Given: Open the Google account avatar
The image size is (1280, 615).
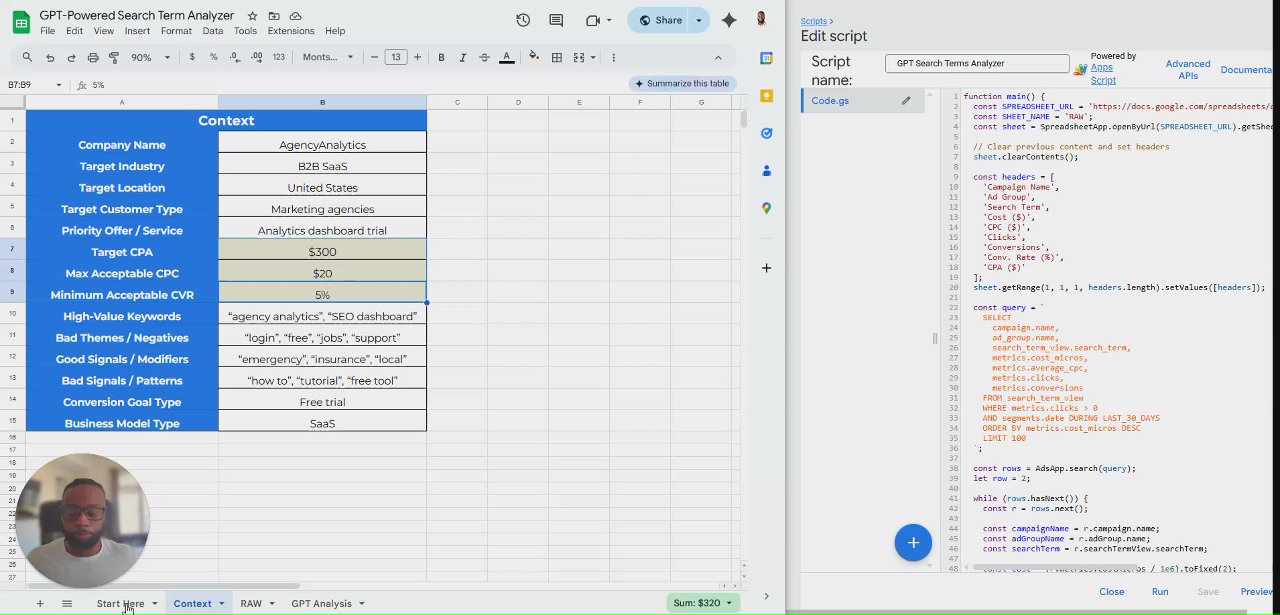Looking at the screenshot, I should (x=762, y=20).
